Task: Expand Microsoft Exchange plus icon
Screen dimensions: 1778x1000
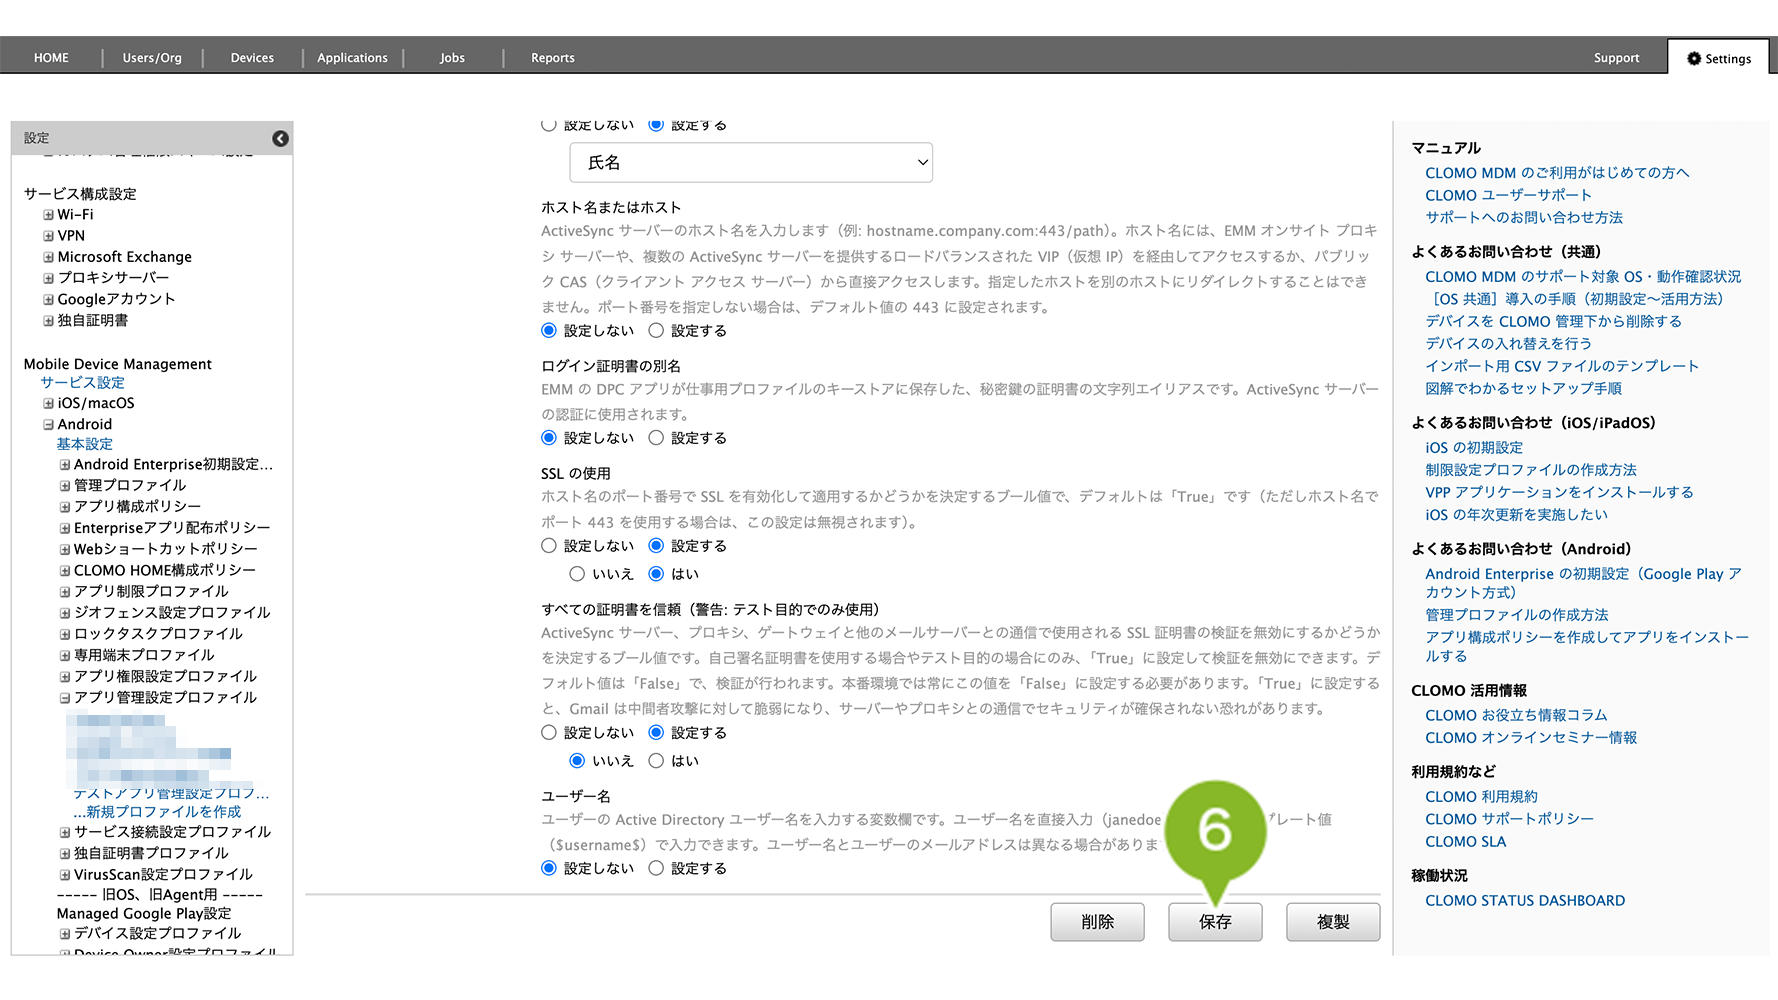Action: pyautogui.click(x=48, y=257)
